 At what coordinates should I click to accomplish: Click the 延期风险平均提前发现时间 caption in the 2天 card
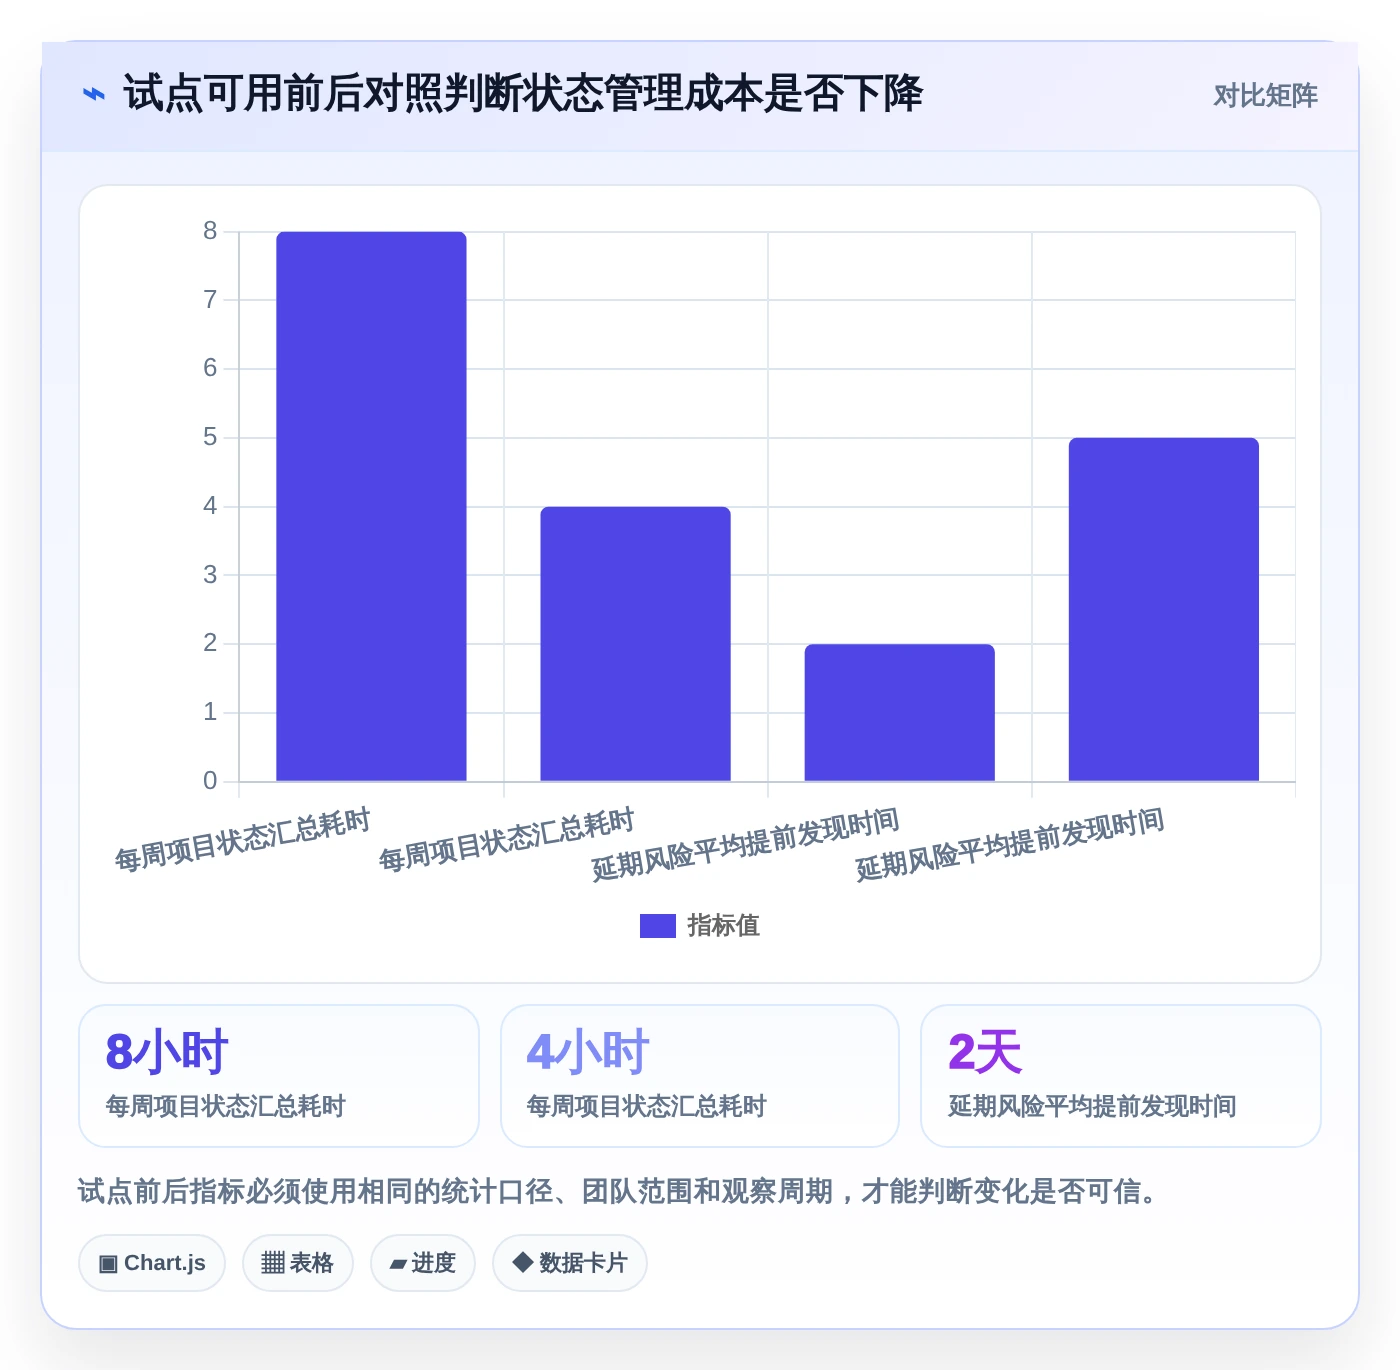[x=1092, y=1106]
